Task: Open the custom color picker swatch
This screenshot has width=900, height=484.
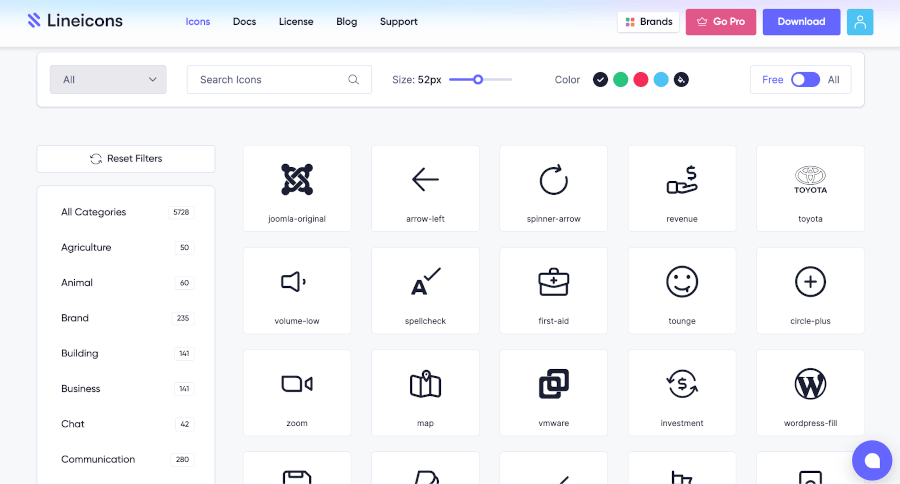Action: point(681,80)
